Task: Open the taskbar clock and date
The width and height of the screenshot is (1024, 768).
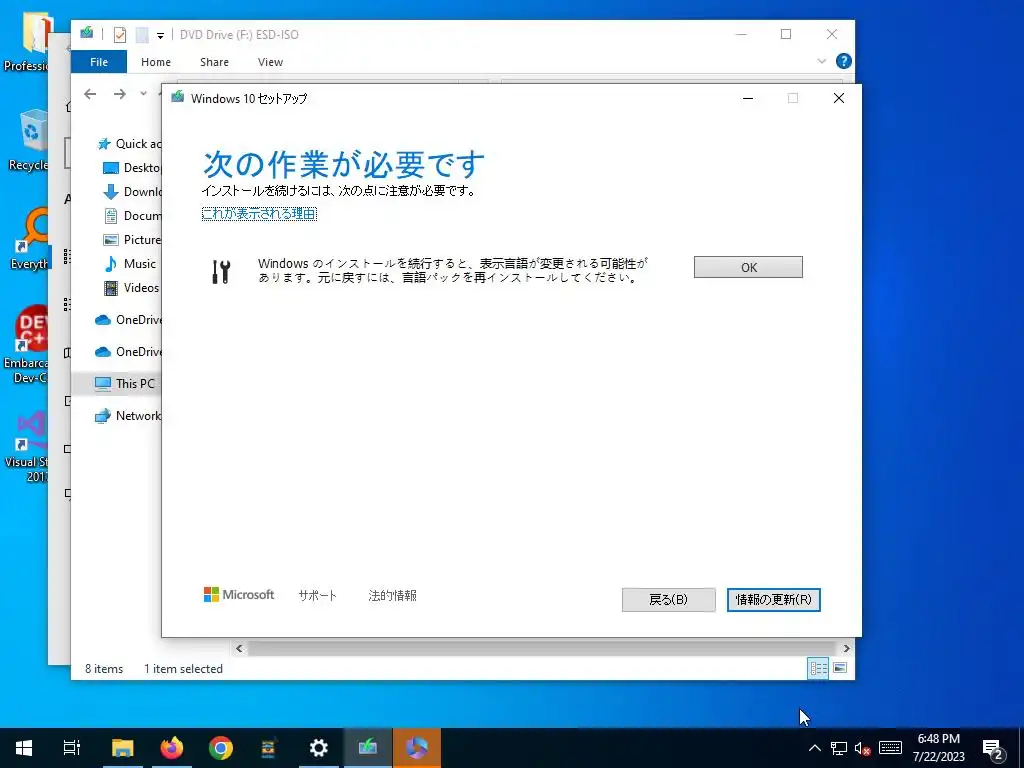Action: [x=938, y=748]
